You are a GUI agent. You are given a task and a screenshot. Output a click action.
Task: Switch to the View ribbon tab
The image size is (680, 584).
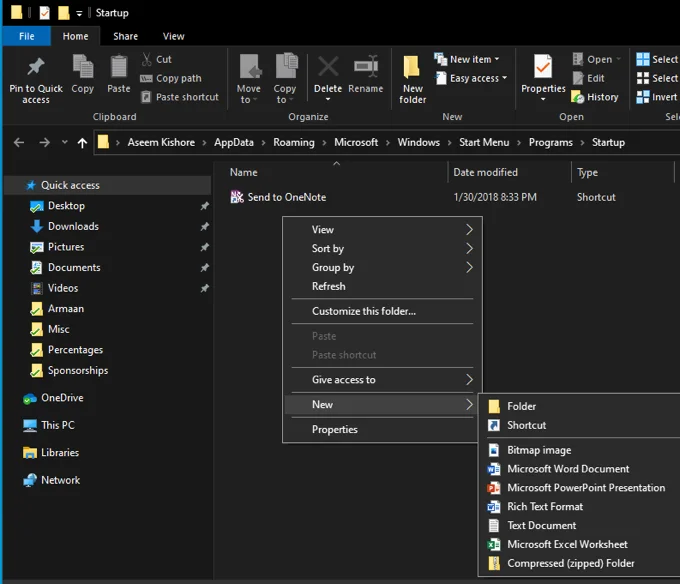pyautogui.click(x=173, y=36)
